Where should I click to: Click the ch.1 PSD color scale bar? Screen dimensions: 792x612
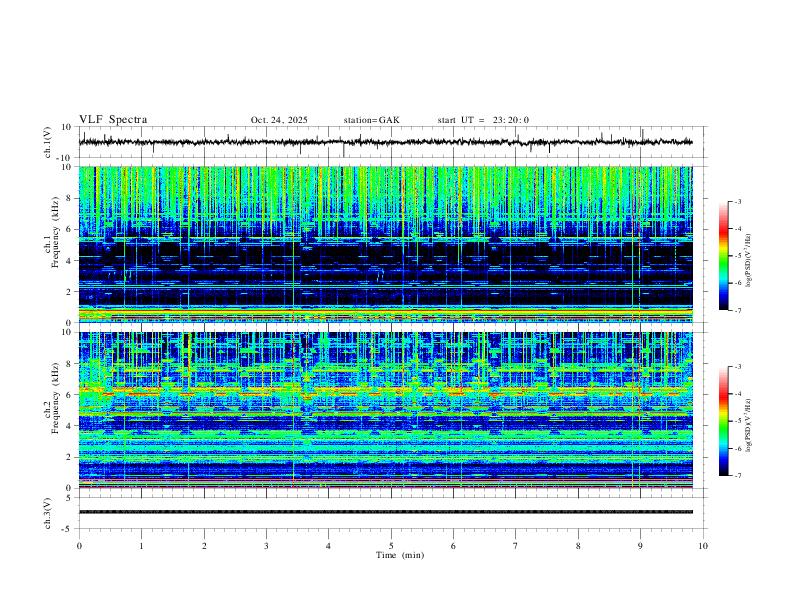tap(723, 256)
